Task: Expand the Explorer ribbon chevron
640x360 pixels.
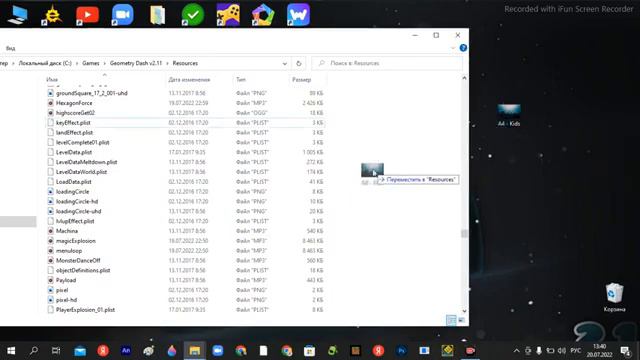Action: (x=453, y=48)
